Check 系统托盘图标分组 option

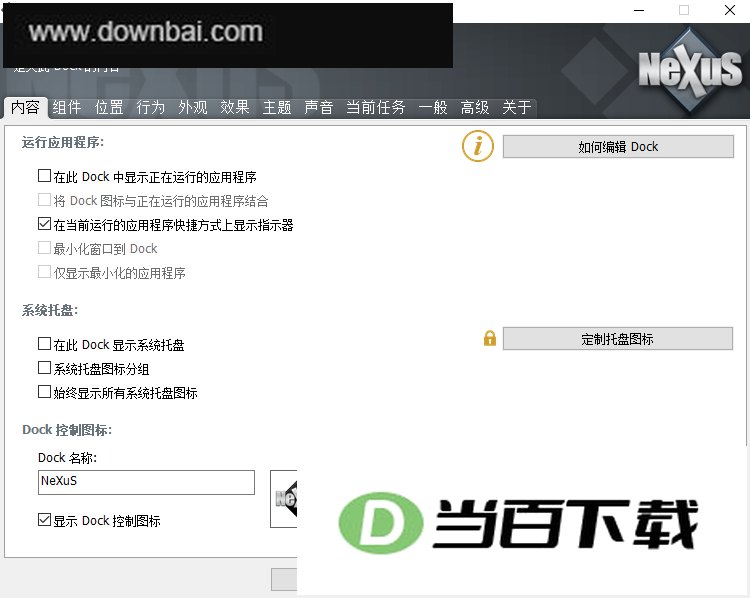[x=44, y=368]
